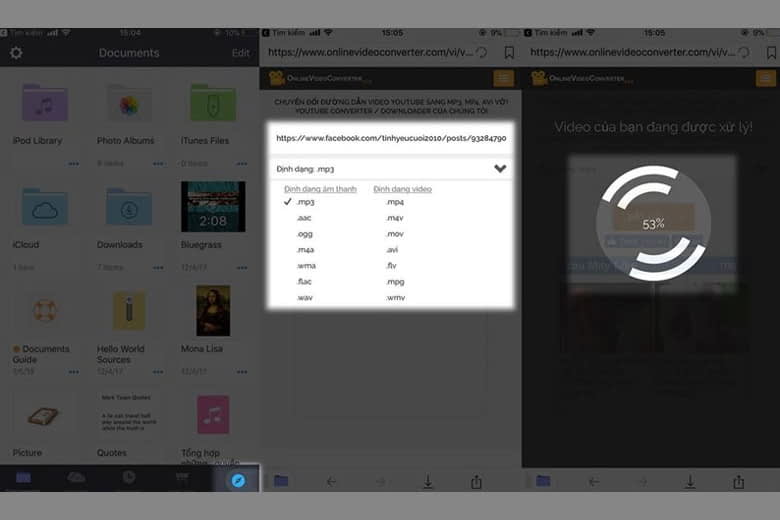
Task: Tap share icon in right browser toolbar
Action: point(739,481)
